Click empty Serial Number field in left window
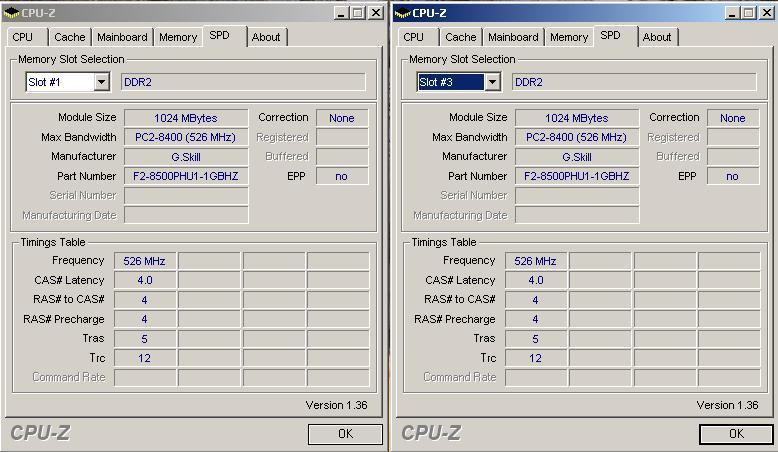This screenshot has width=778, height=452. 186,195
